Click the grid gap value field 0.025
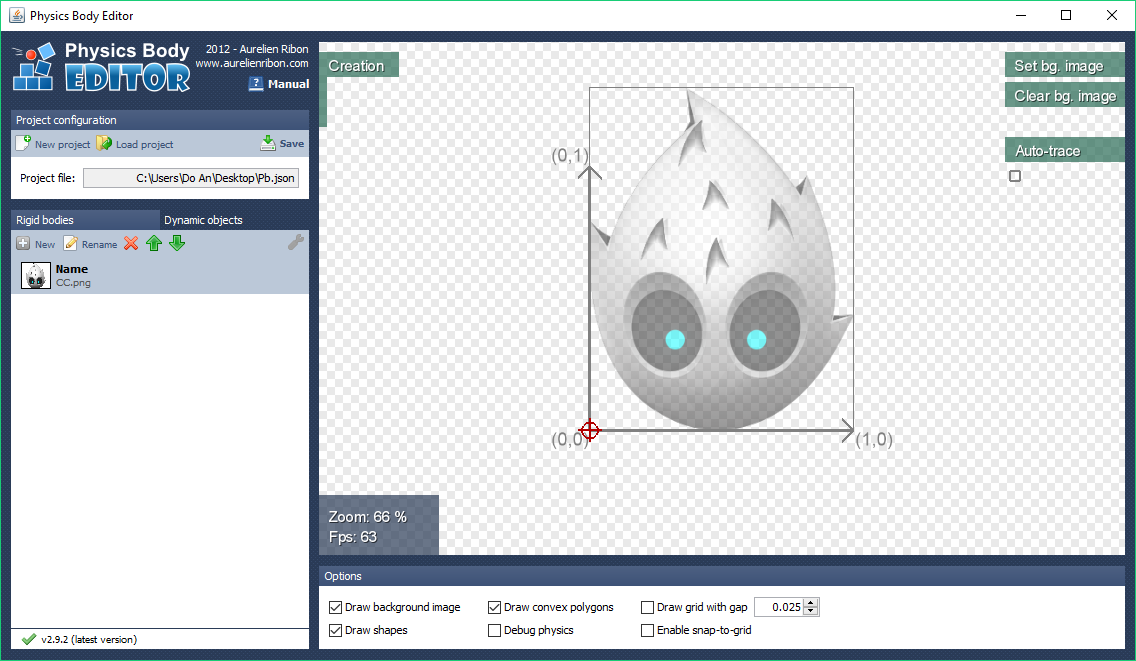1136x661 pixels. click(x=780, y=607)
